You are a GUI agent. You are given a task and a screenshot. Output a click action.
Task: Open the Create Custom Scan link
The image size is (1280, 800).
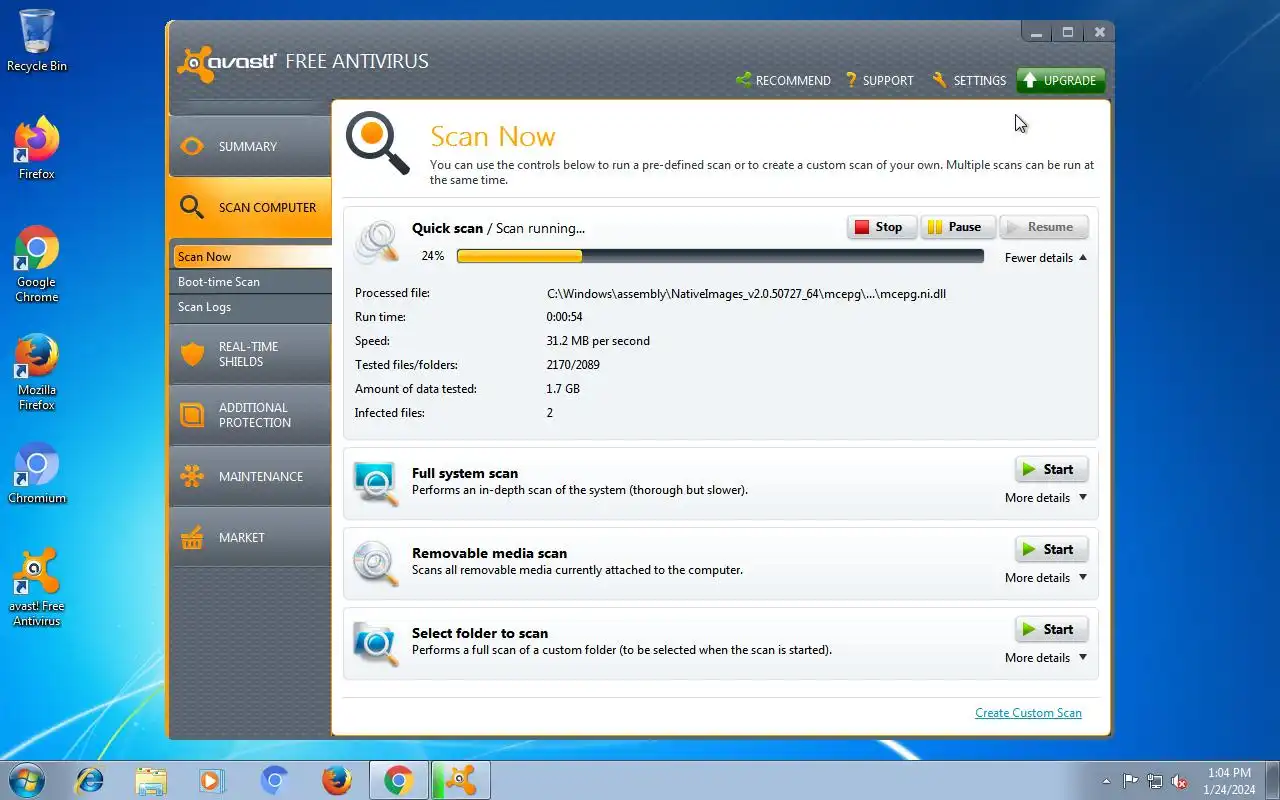click(x=1028, y=713)
